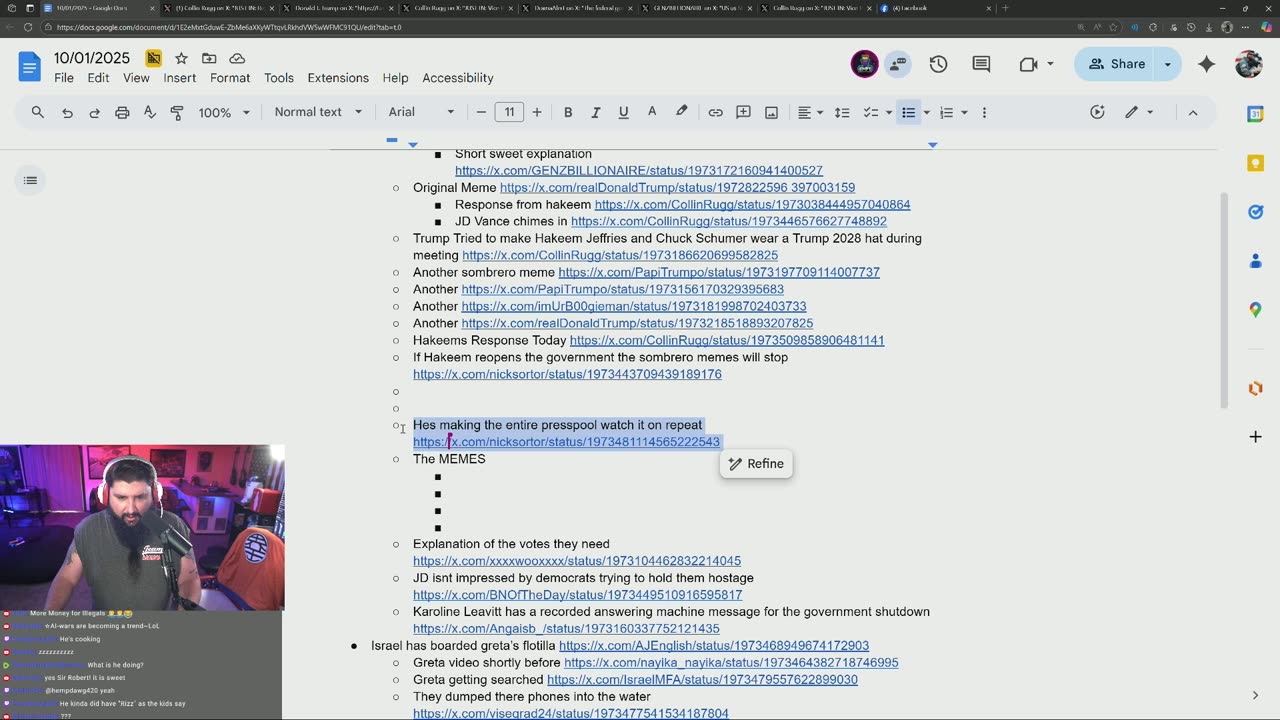Open the Accessibility menu

point(458,78)
